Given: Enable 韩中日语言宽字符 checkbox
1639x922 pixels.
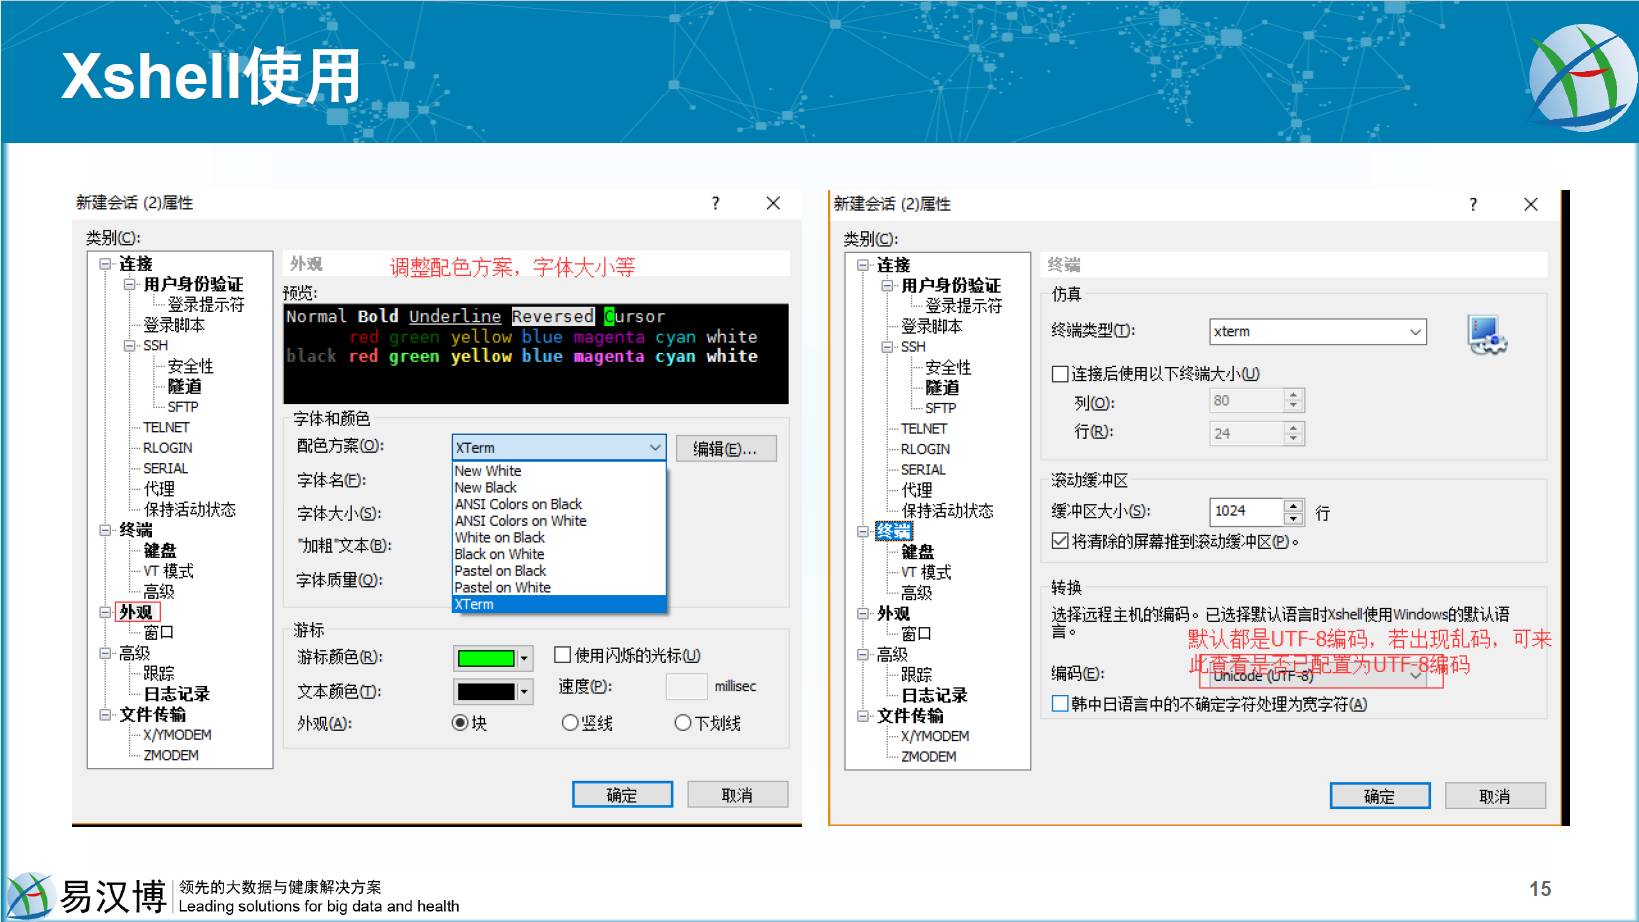Looking at the screenshot, I should pos(1060,704).
